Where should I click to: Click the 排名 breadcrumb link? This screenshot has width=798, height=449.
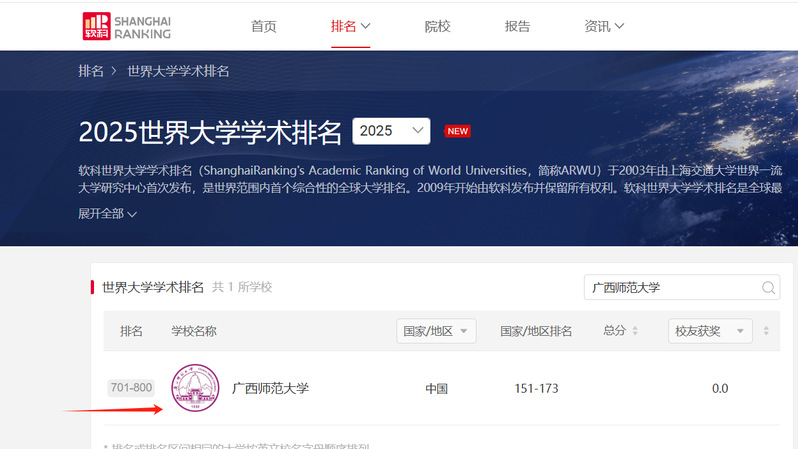pyautogui.click(x=91, y=71)
